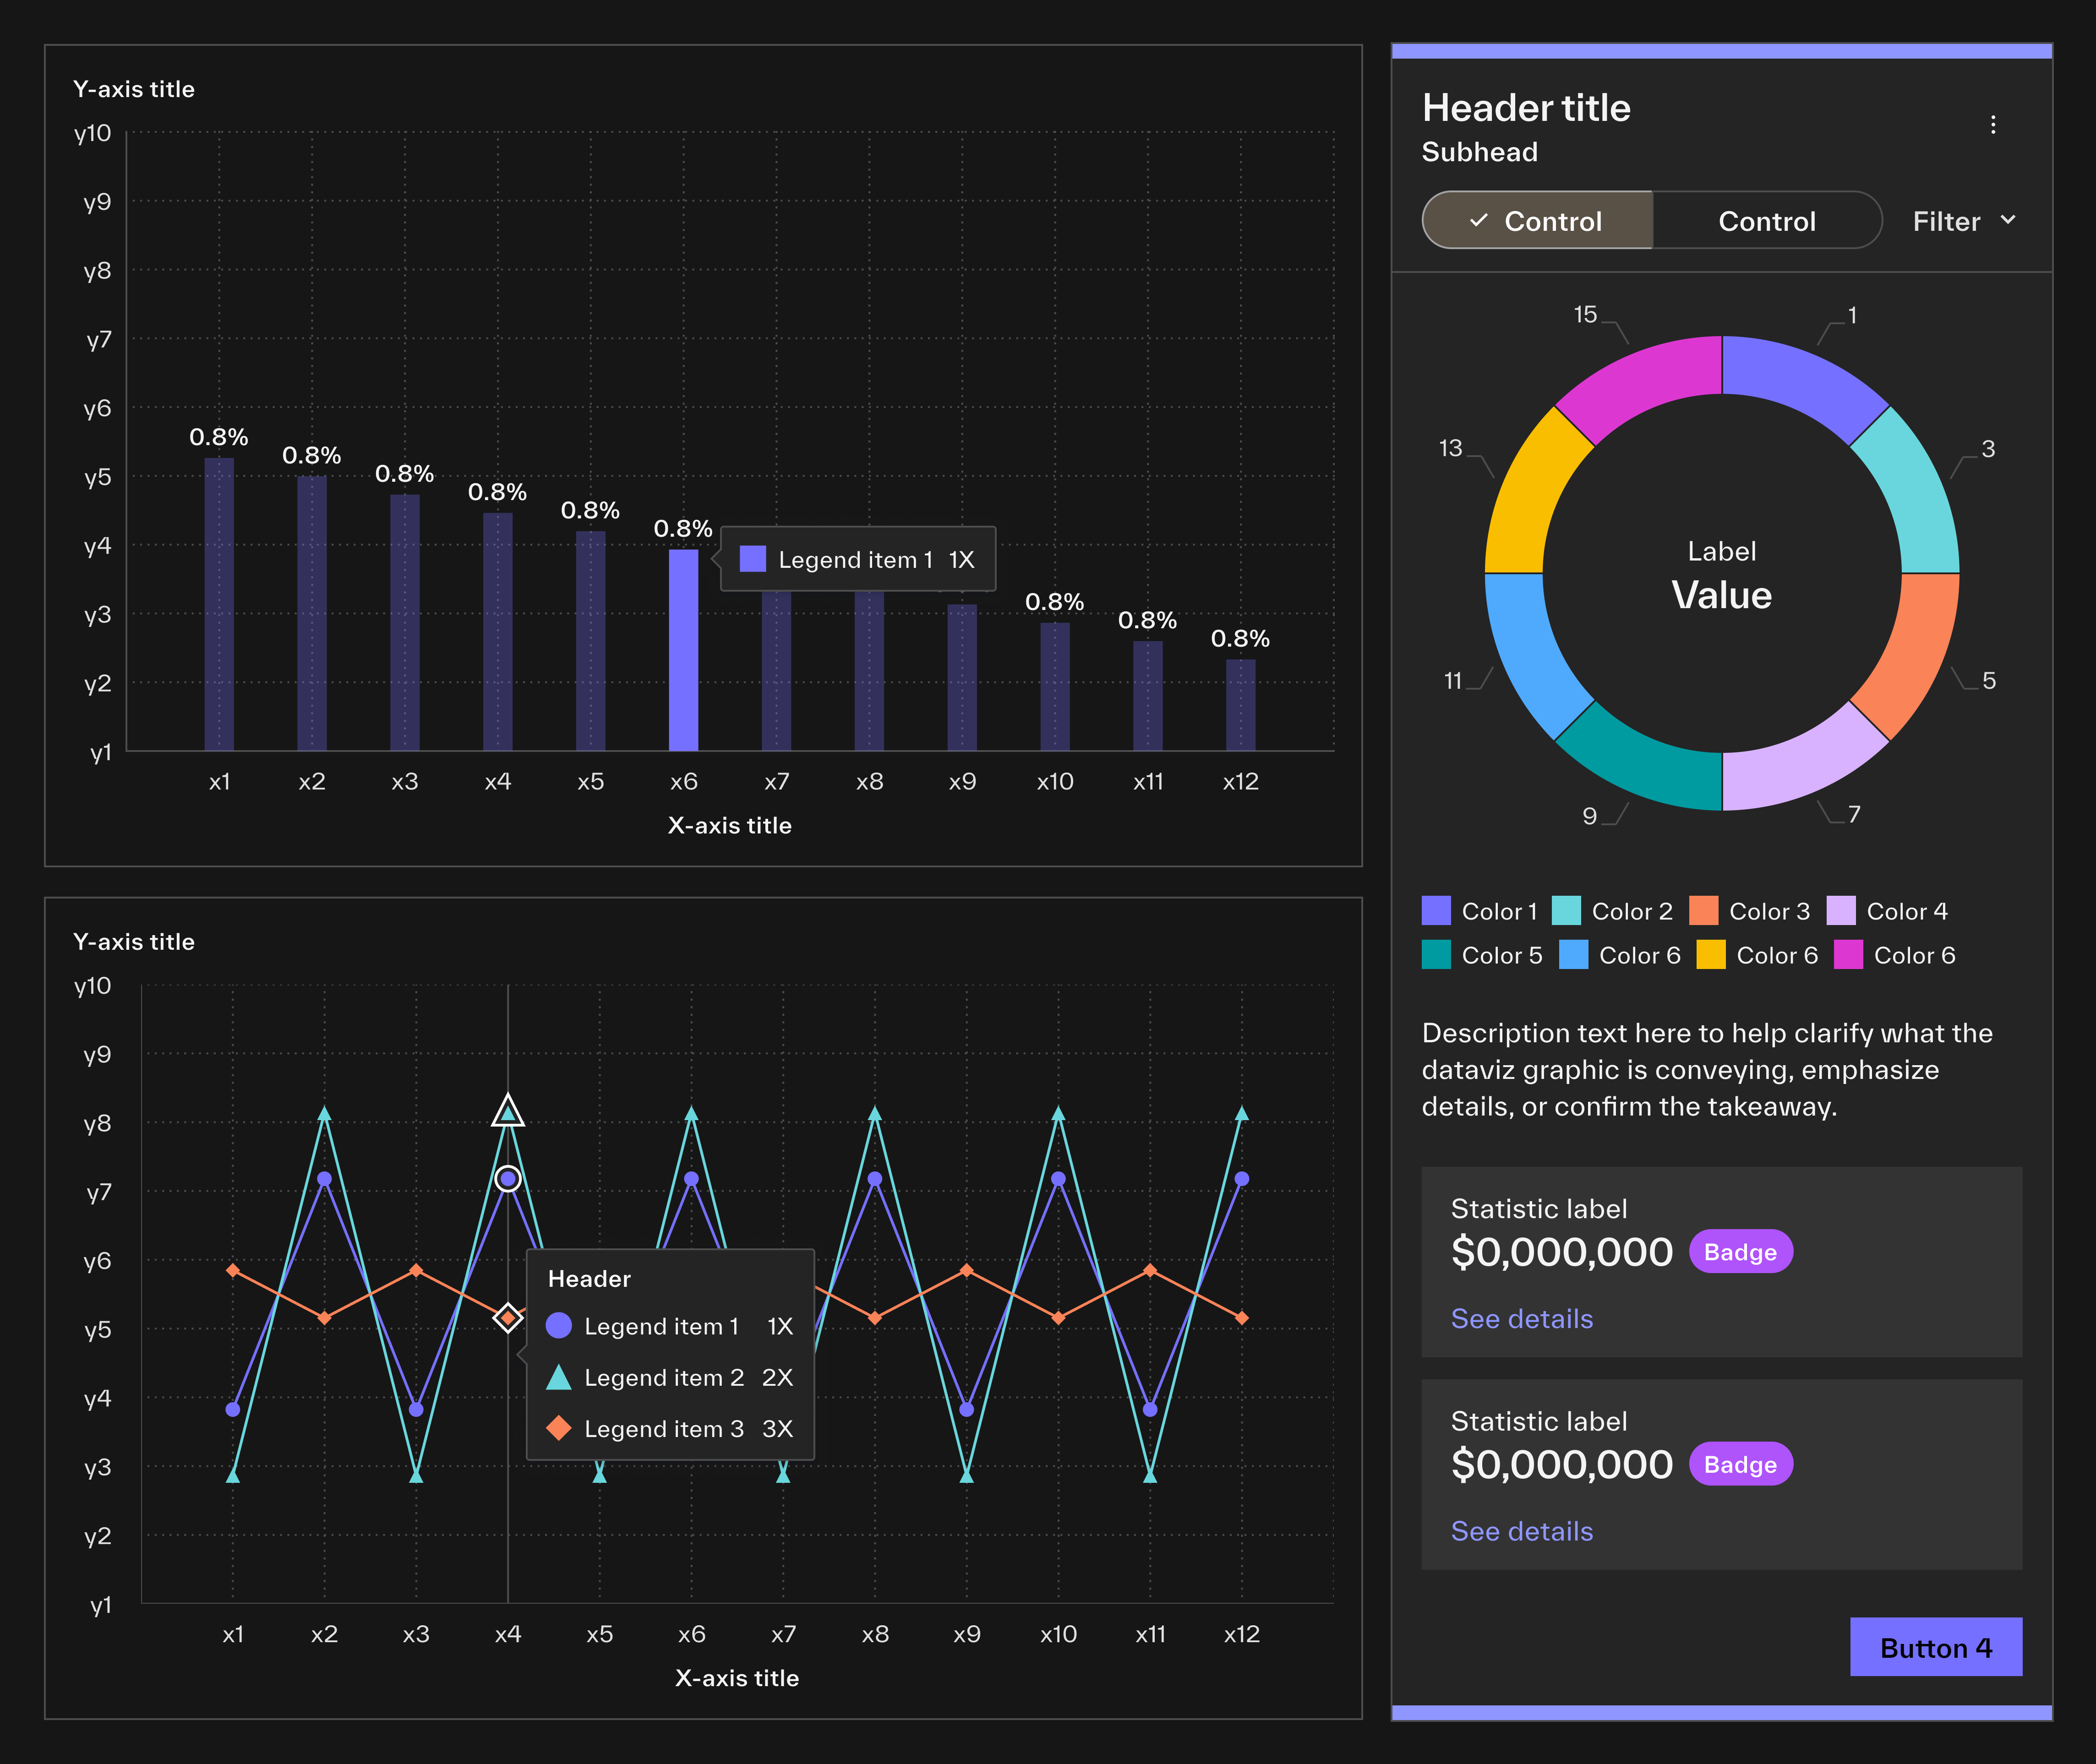2096x1764 pixels.
Task: Click Legend item 3 diamond in tooltip
Action: 559,1429
